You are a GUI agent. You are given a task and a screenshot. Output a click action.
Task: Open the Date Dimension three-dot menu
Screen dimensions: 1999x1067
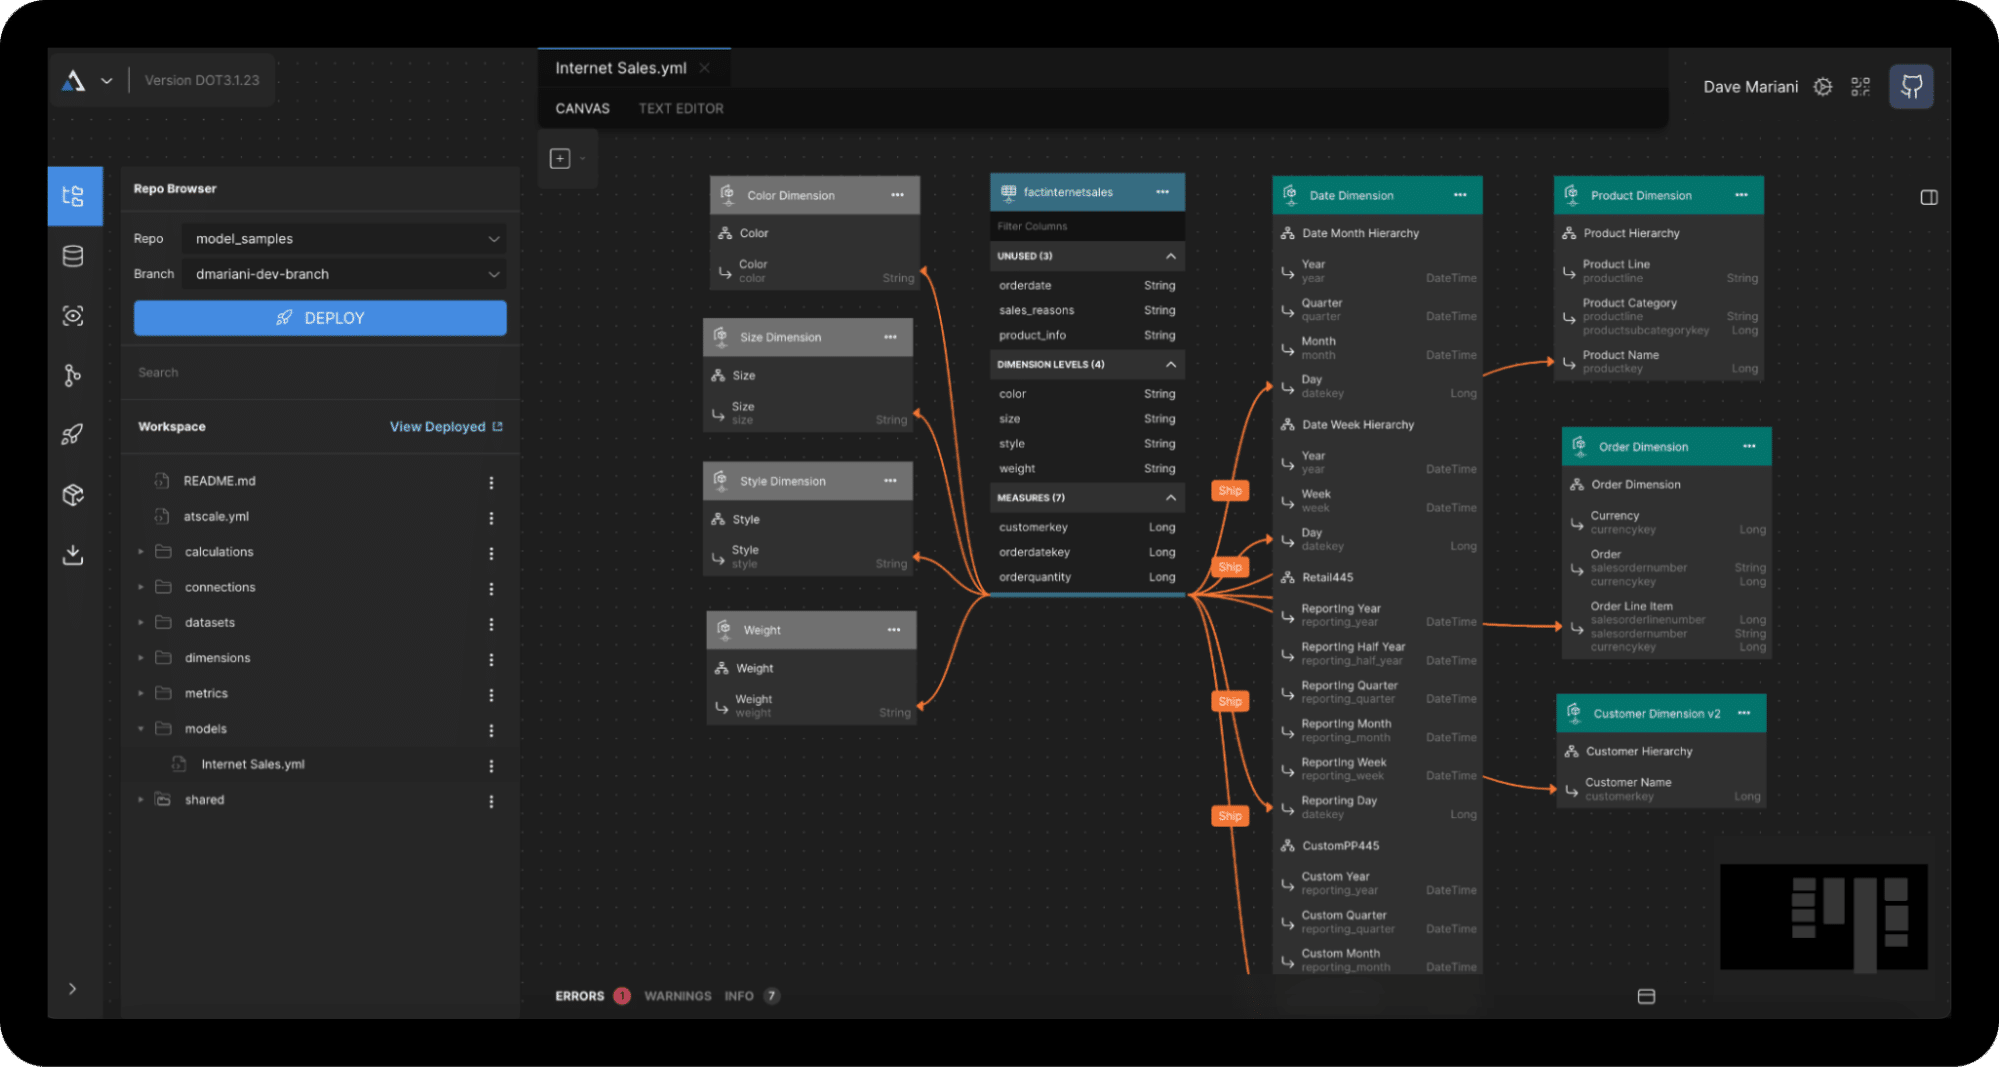[x=1460, y=195]
